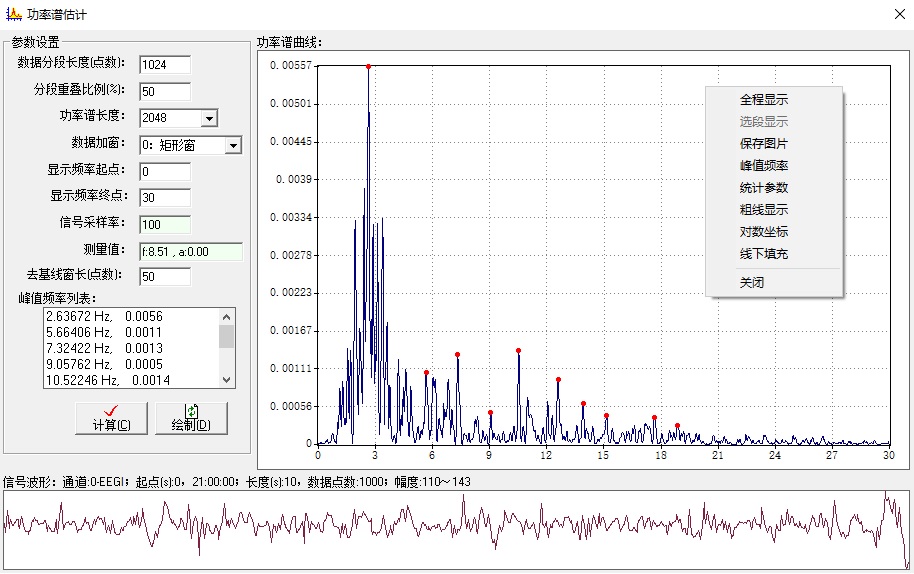Click the 显示频率终点 input field with 30

tap(165, 198)
